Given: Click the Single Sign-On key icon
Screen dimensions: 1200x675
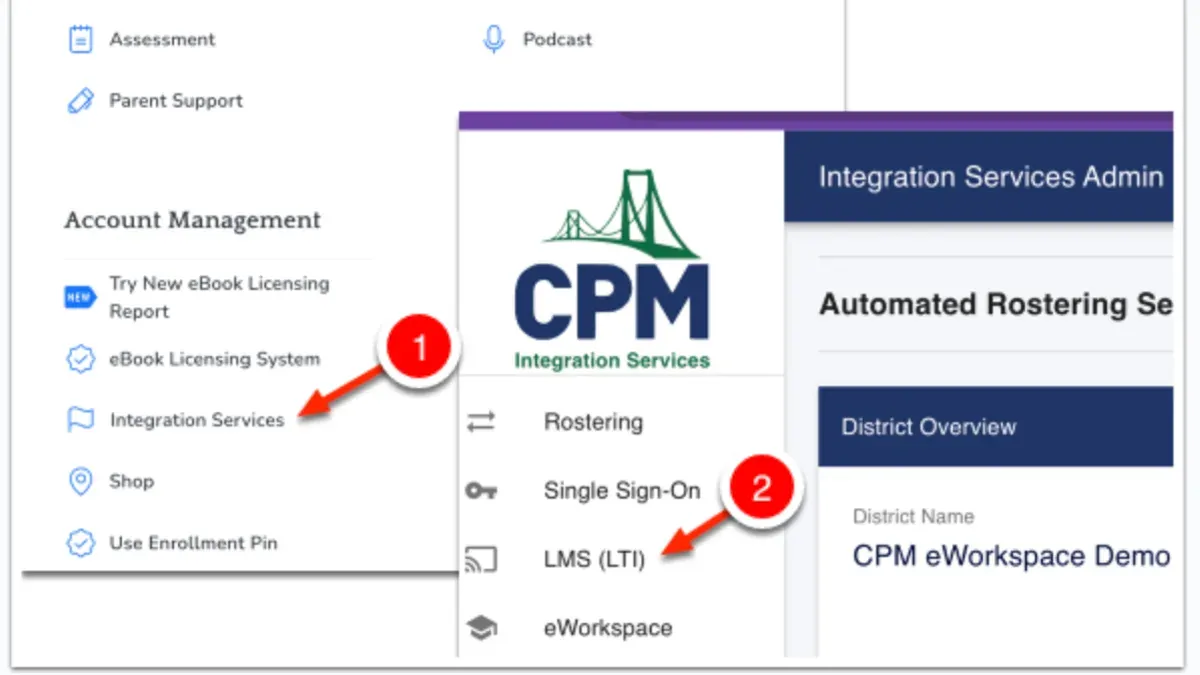Looking at the screenshot, I should [481, 491].
